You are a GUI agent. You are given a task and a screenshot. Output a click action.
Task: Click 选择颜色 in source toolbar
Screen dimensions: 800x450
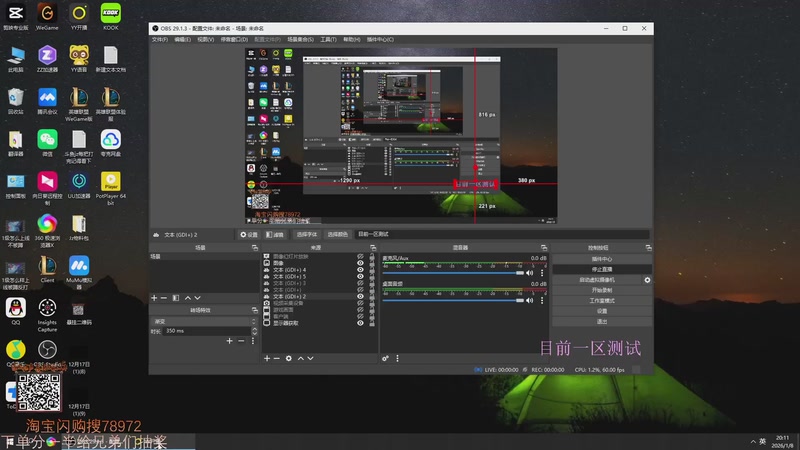pos(337,235)
